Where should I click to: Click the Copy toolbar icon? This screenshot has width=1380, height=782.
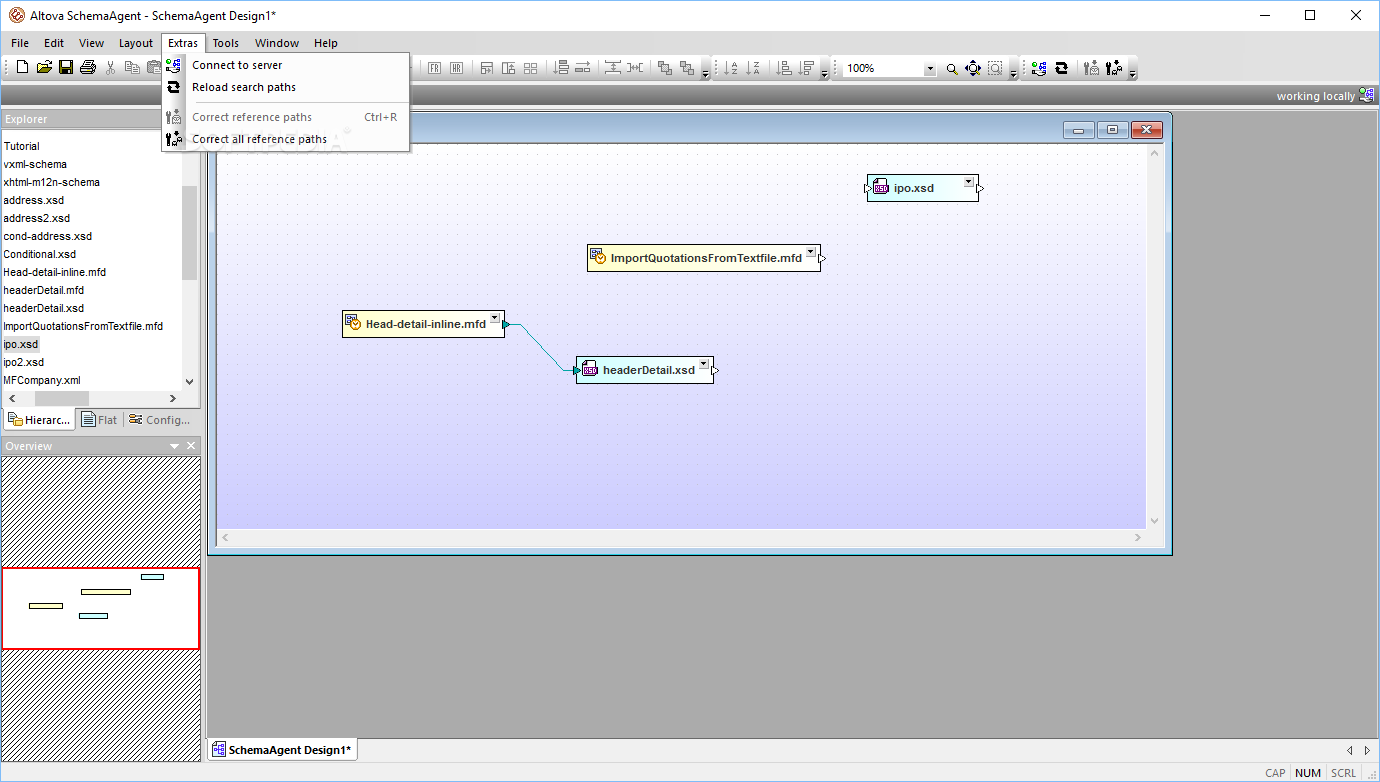tap(132, 68)
